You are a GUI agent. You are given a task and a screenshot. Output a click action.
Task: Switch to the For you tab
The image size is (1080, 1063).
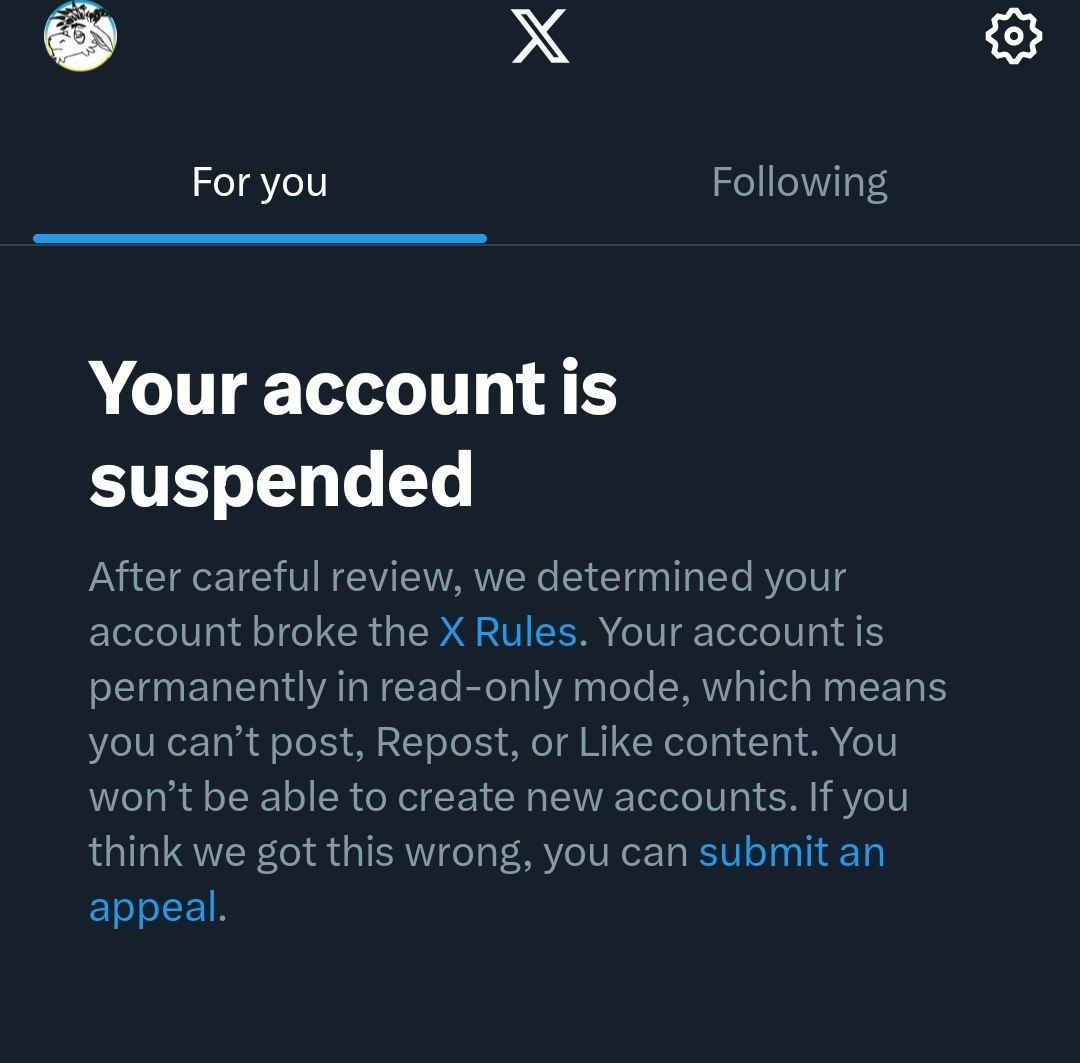pos(259,183)
